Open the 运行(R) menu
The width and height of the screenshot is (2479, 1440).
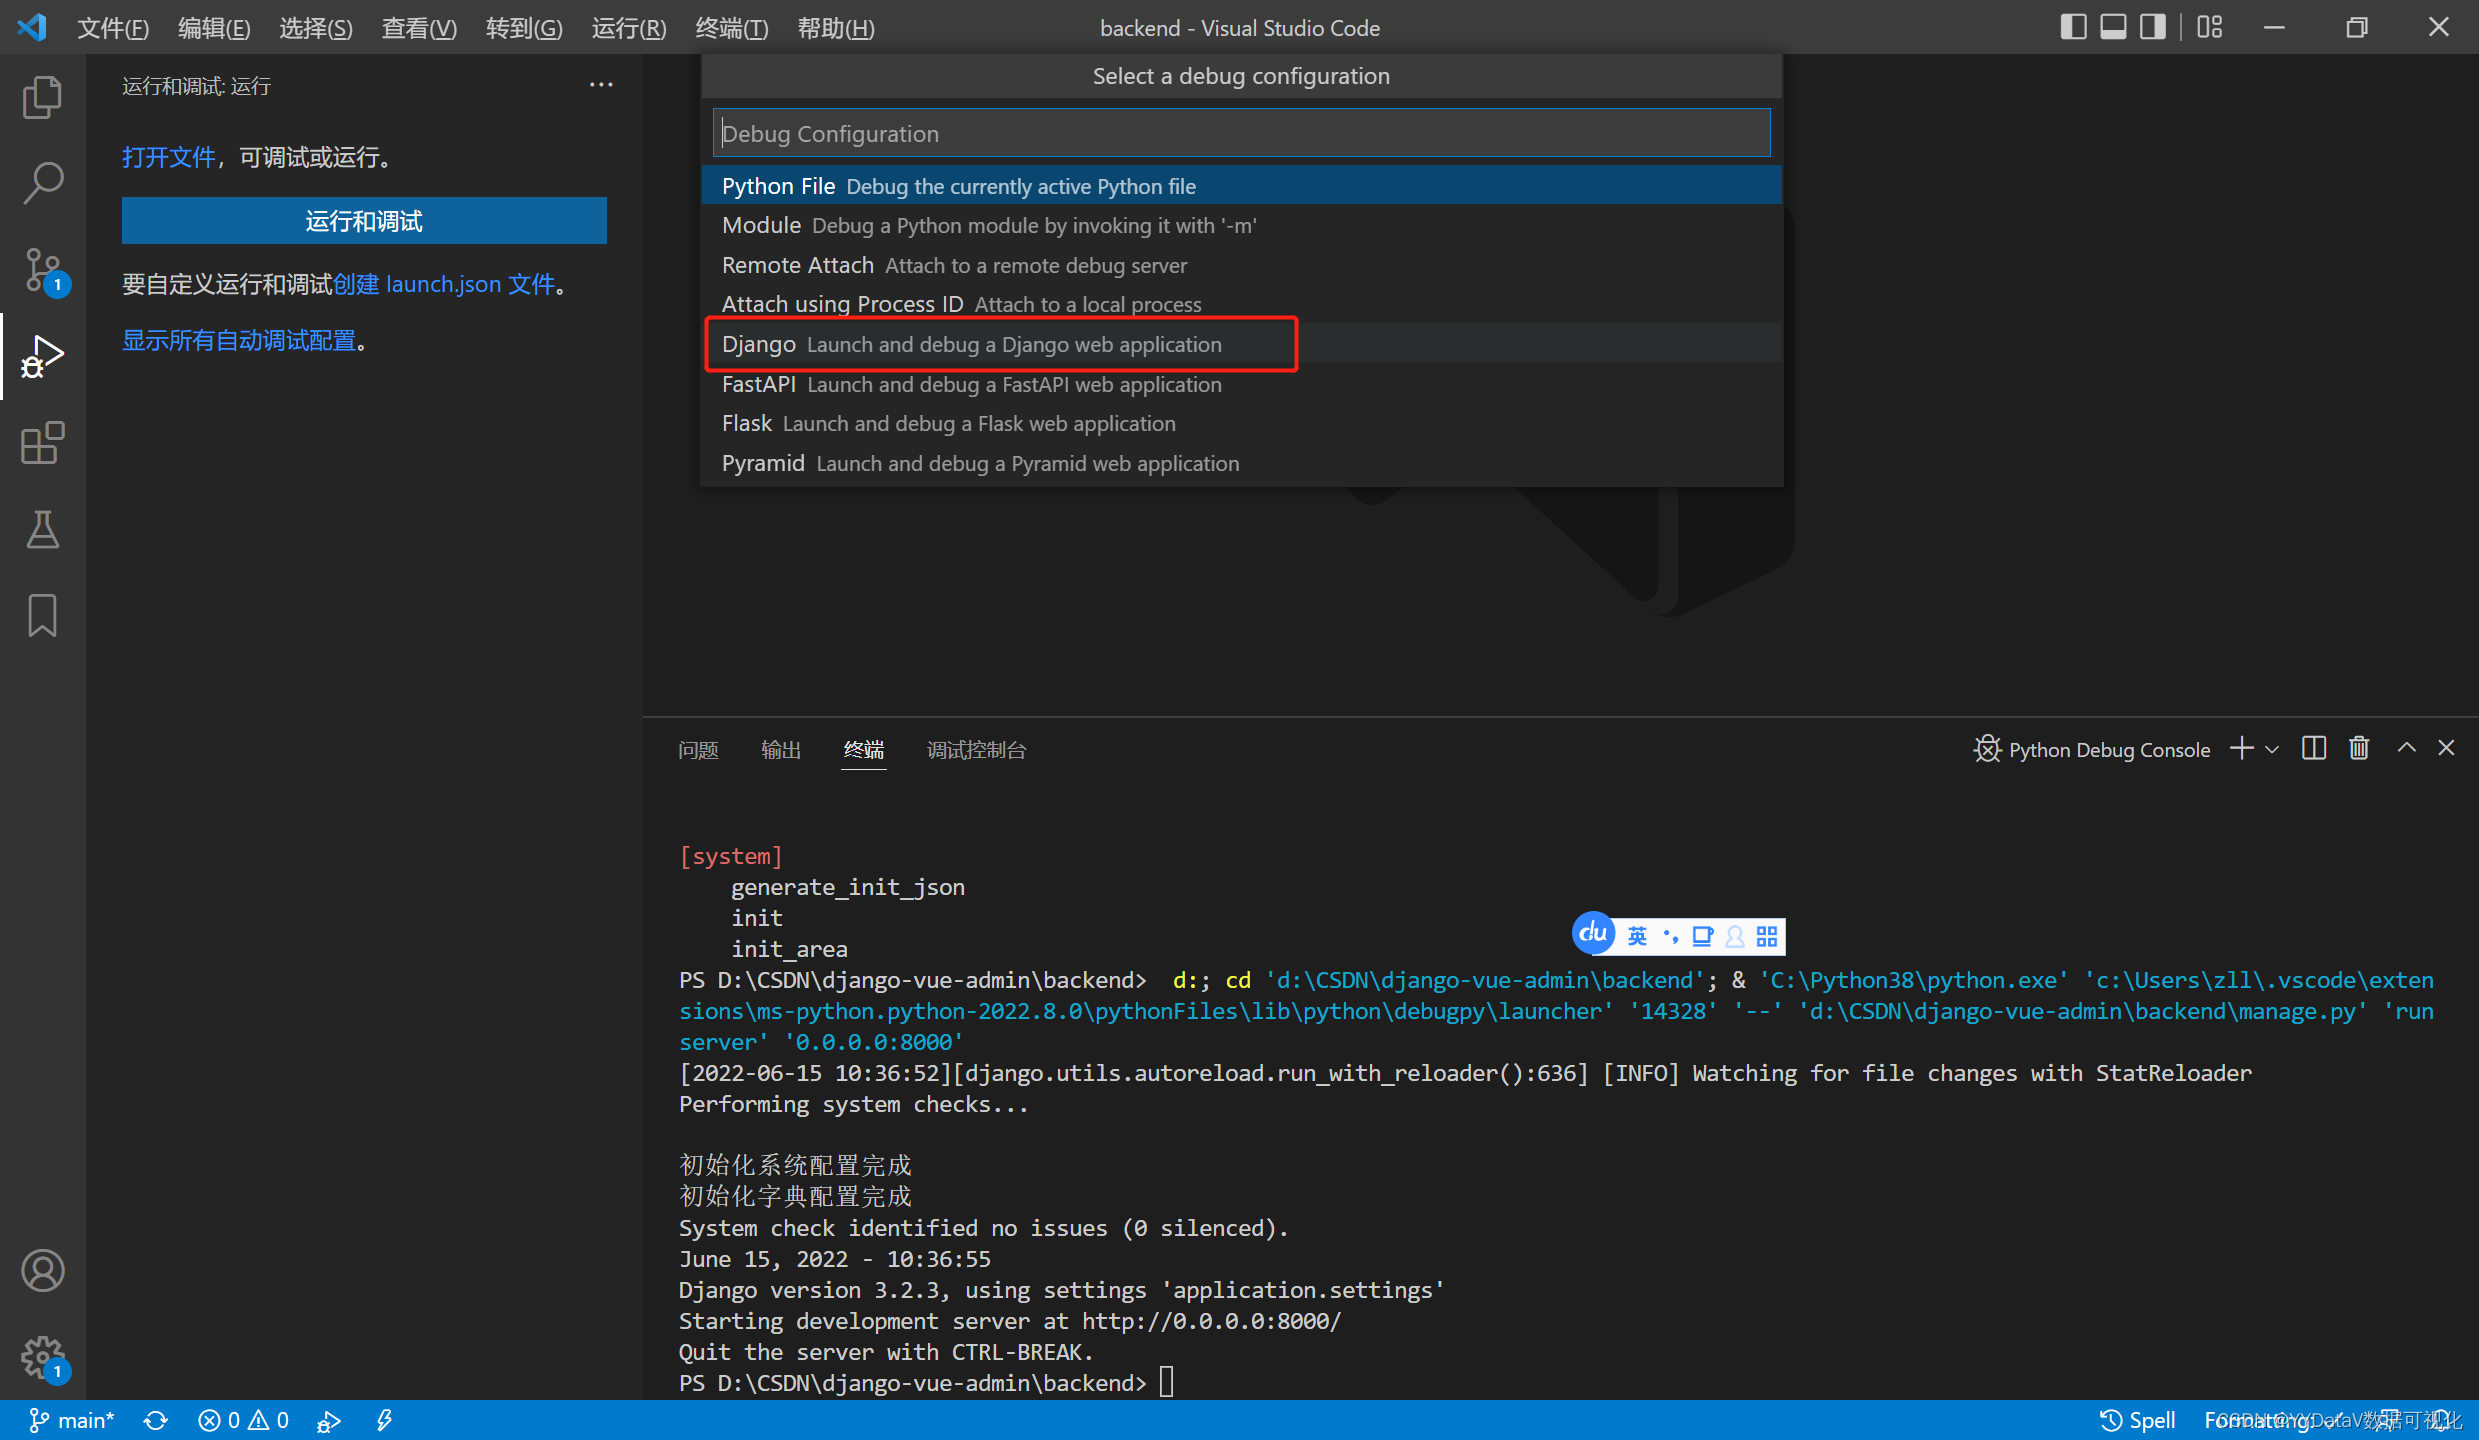[627, 28]
